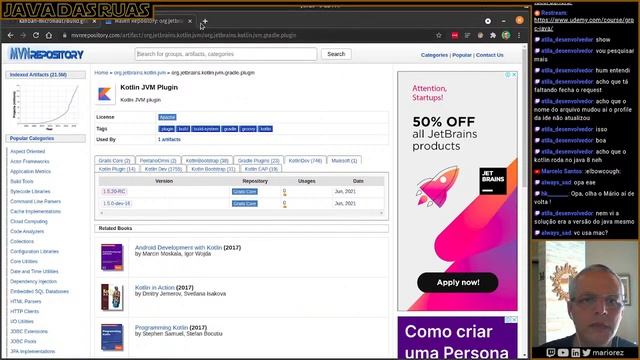Open version 1.5.0-dev-16

117,203
